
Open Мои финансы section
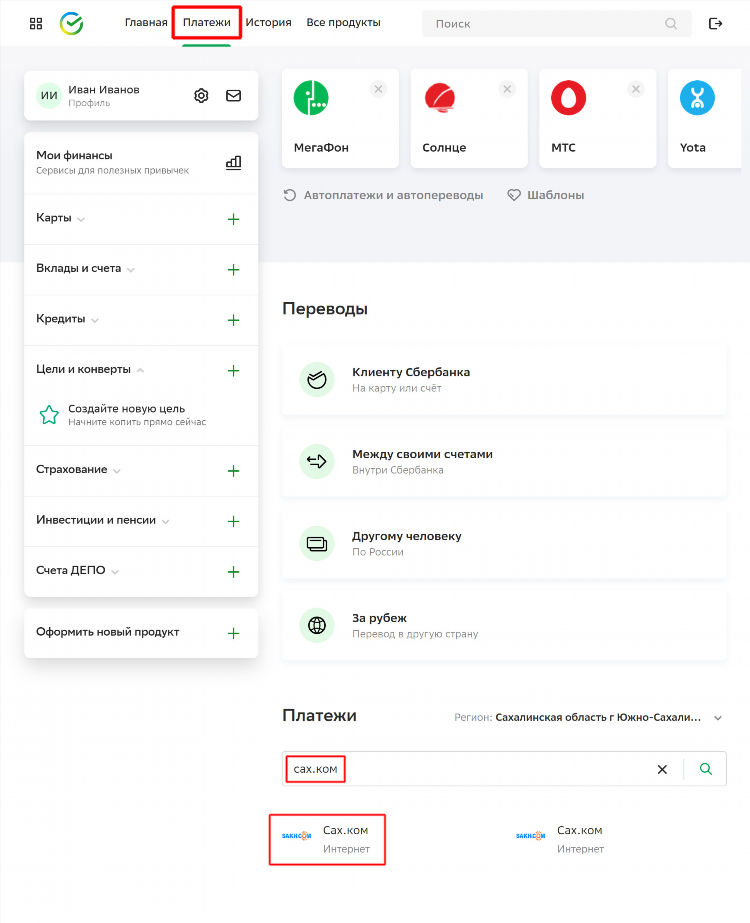141,162
